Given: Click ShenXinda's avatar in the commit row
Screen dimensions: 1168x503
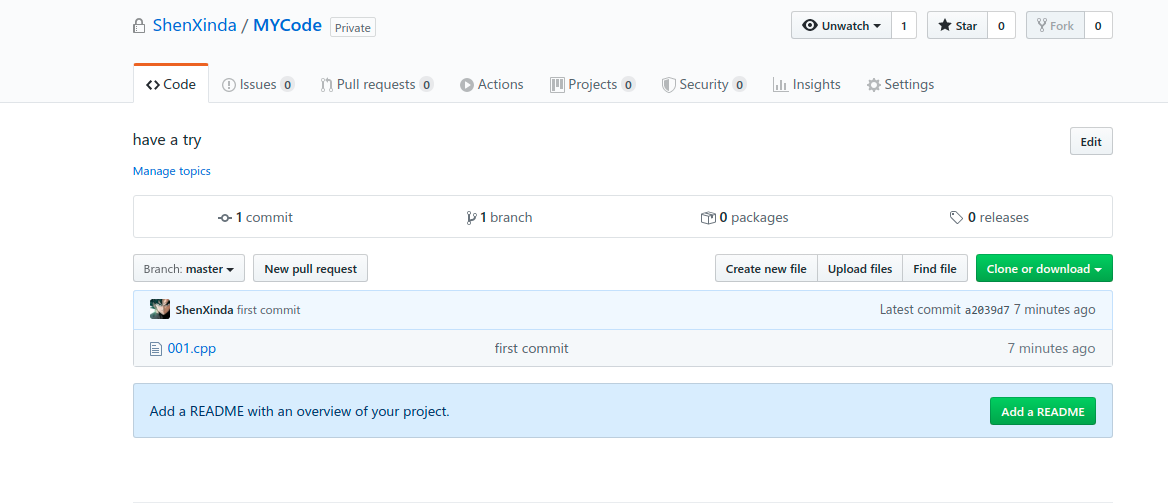Looking at the screenshot, I should [x=160, y=310].
